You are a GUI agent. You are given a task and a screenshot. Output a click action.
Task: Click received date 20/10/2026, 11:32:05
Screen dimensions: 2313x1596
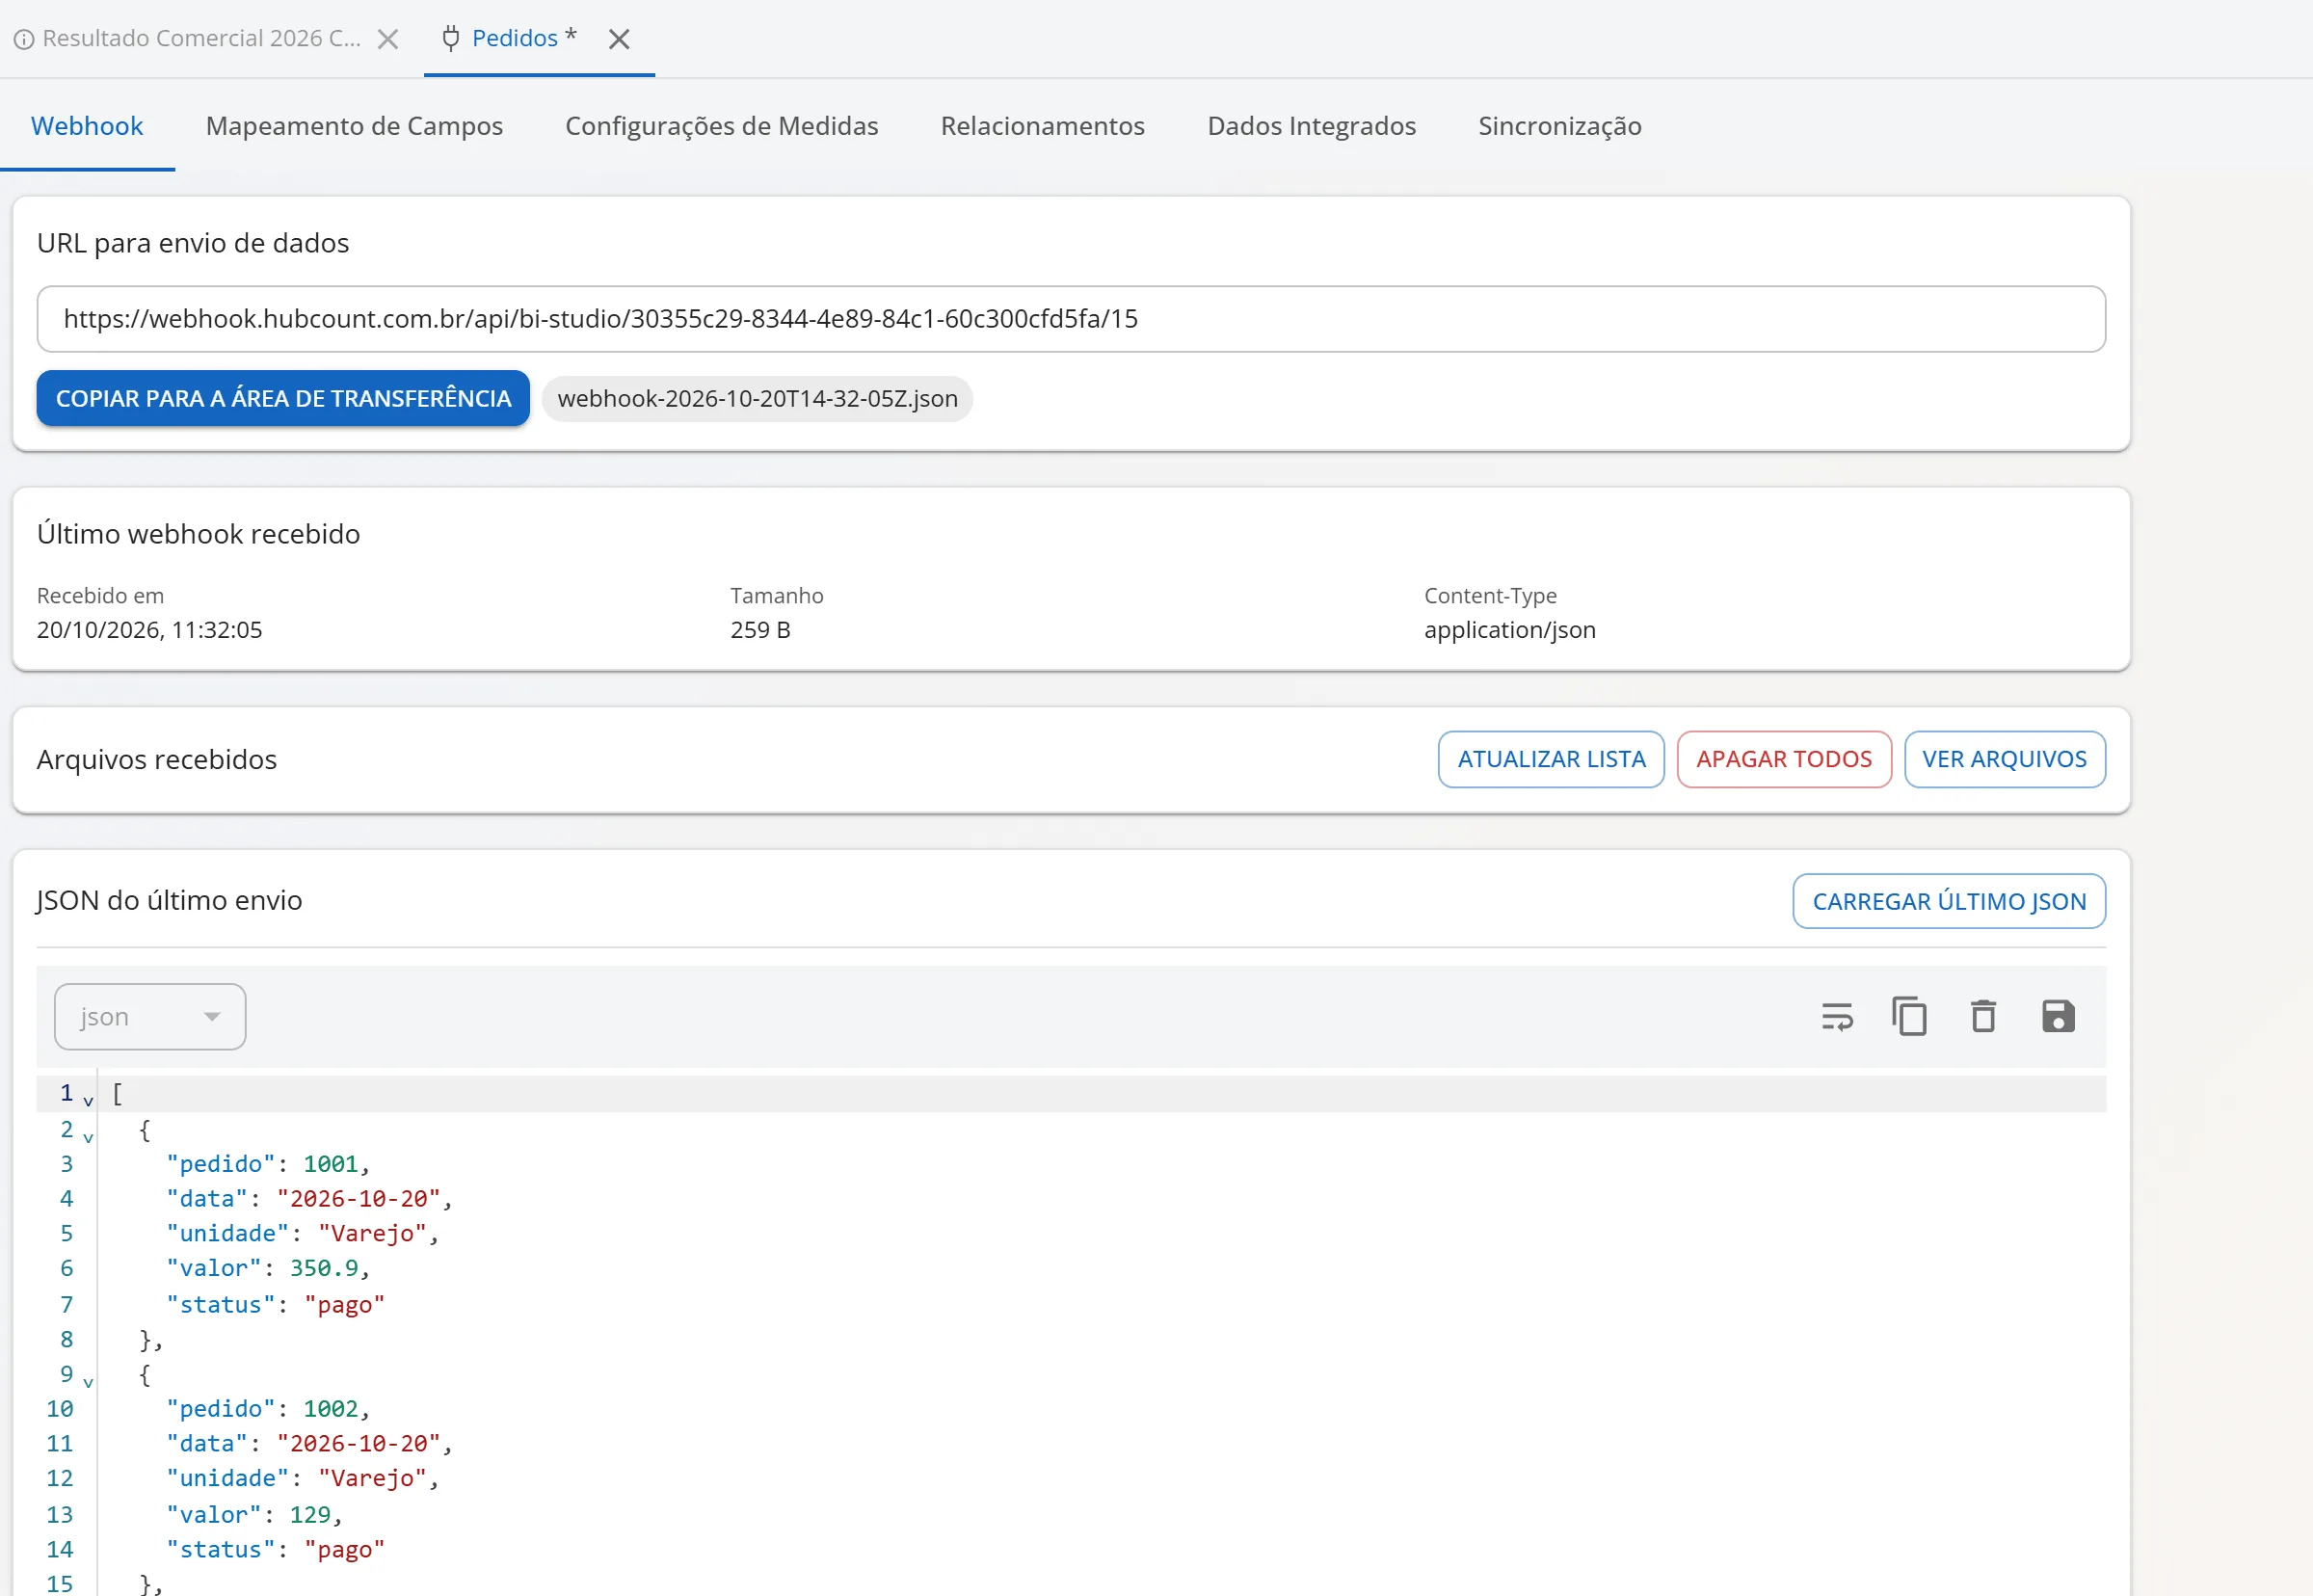point(149,630)
